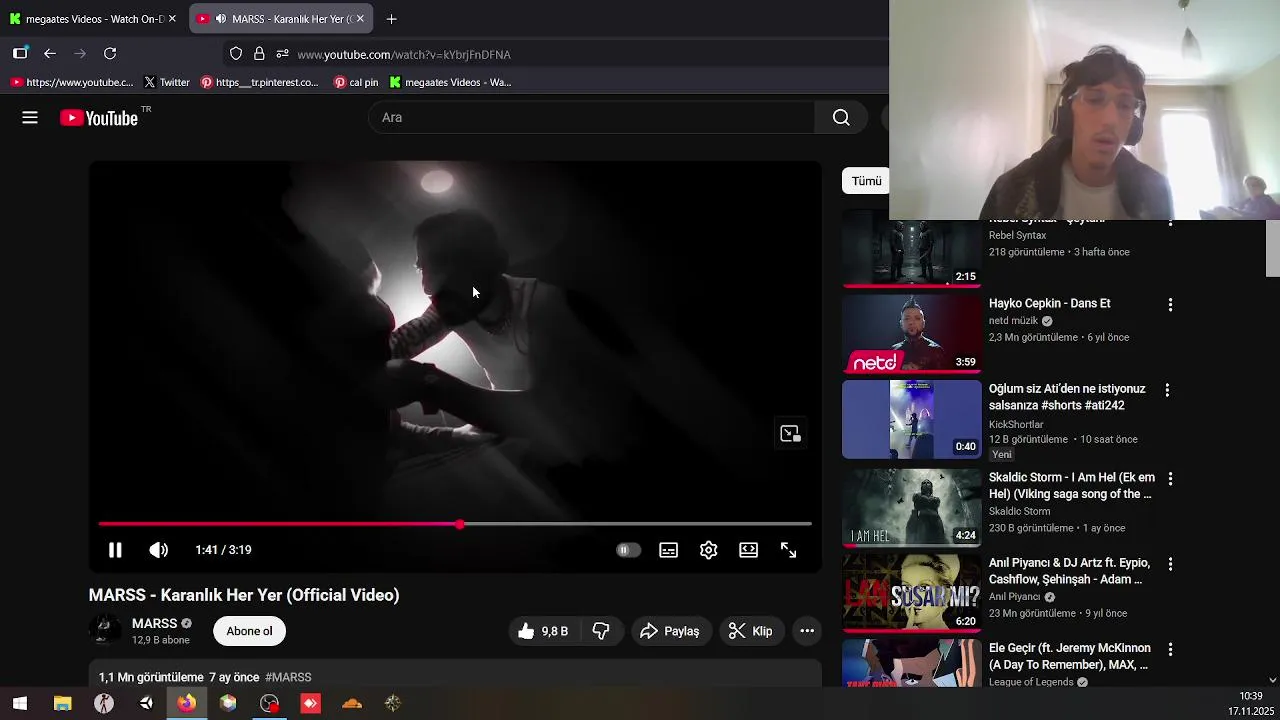Click the search magnifier button

click(841, 118)
